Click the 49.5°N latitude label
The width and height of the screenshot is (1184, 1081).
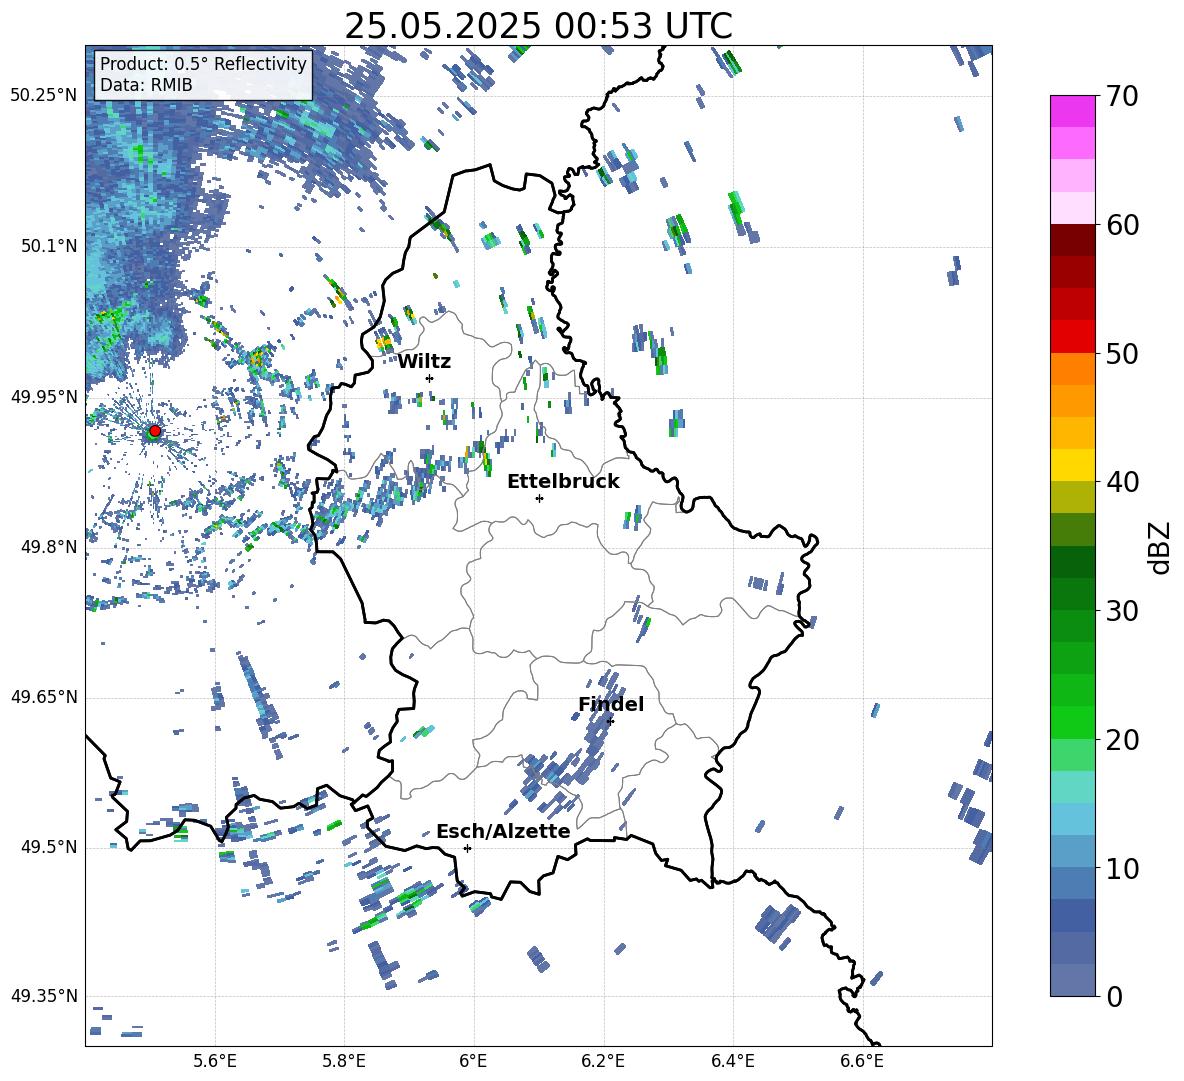pyautogui.click(x=49, y=847)
